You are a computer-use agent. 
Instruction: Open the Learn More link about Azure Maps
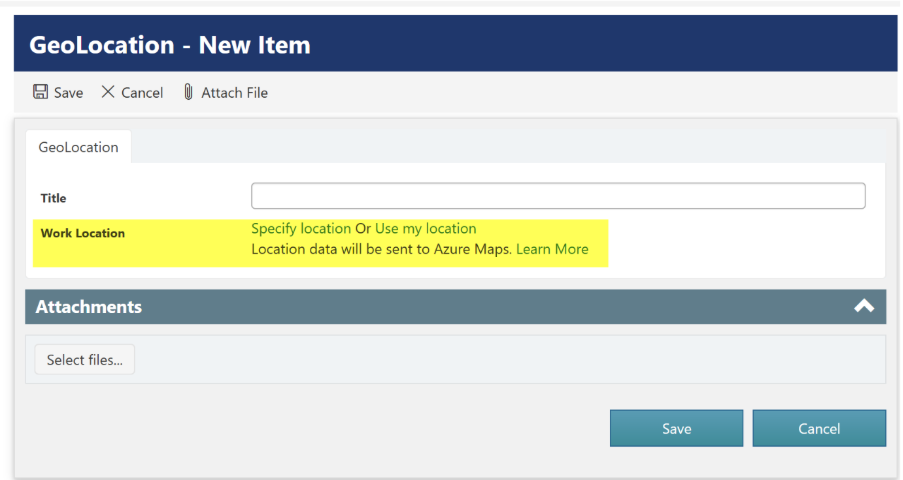click(x=552, y=249)
